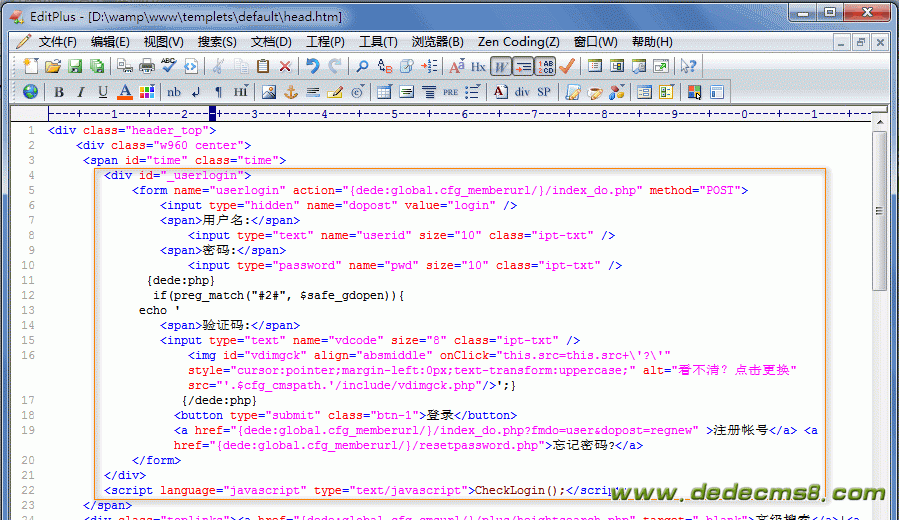
Task: Open the font size Aa dropdown
Action: (x=456, y=67)
